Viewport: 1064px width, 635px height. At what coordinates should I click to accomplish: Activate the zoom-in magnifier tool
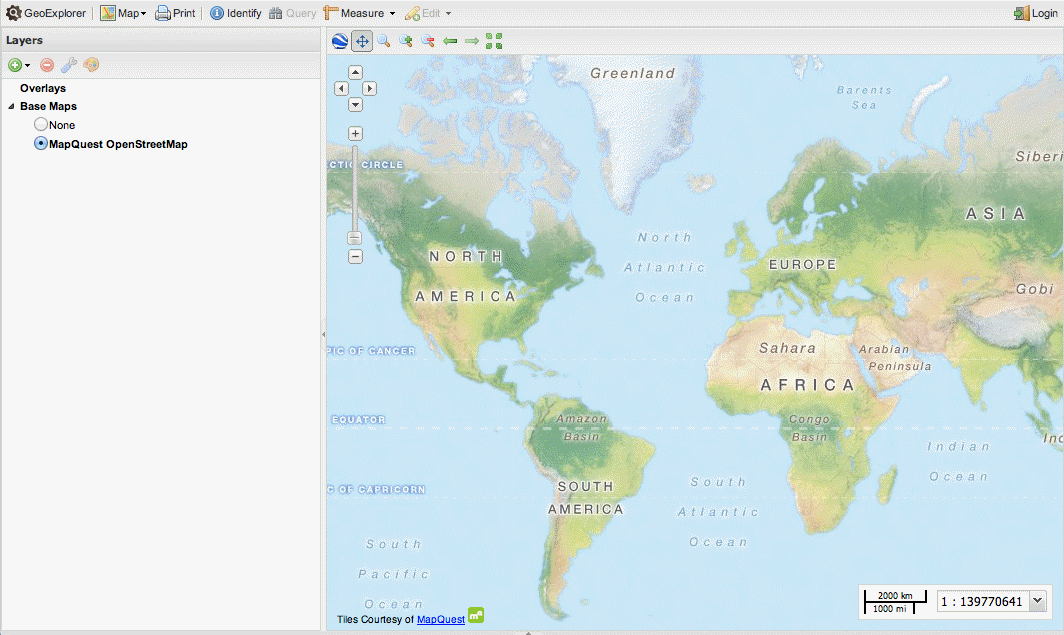tap(405, 41)
